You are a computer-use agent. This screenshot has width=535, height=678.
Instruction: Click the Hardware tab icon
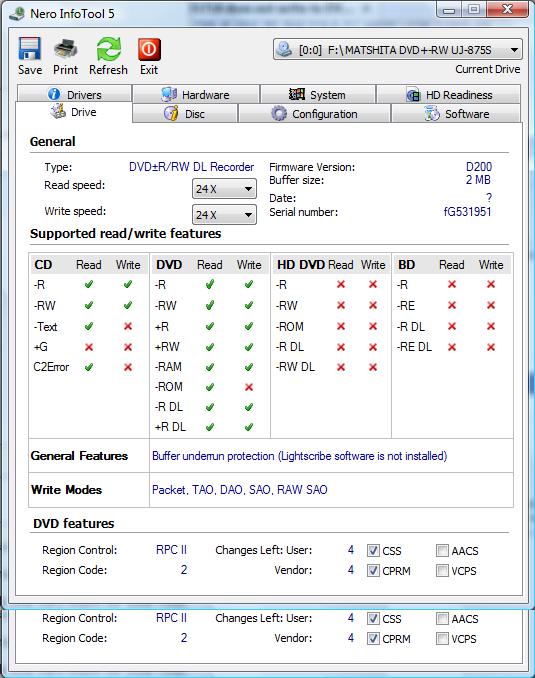coord(169,94)
